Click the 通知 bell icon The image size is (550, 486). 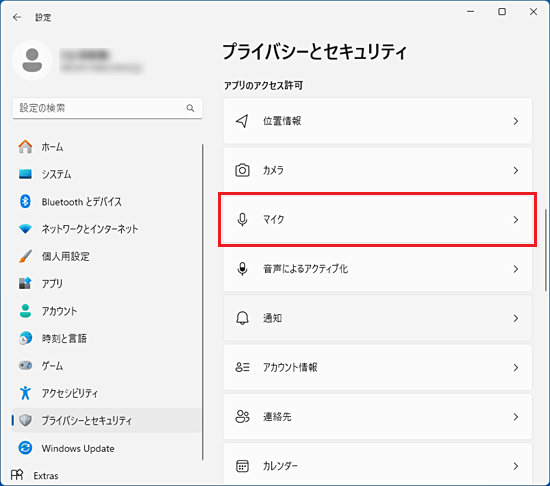pyautogui.click(x=242, y=318)
